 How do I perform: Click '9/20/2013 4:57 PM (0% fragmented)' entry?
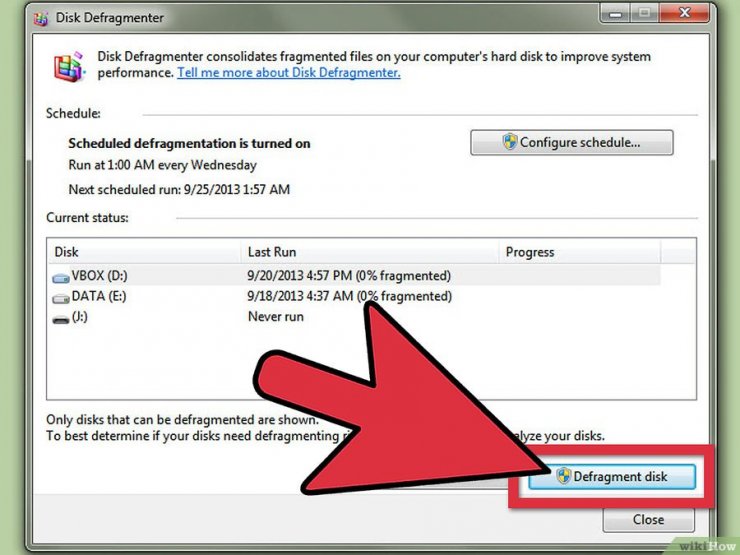tap(349, 276)
